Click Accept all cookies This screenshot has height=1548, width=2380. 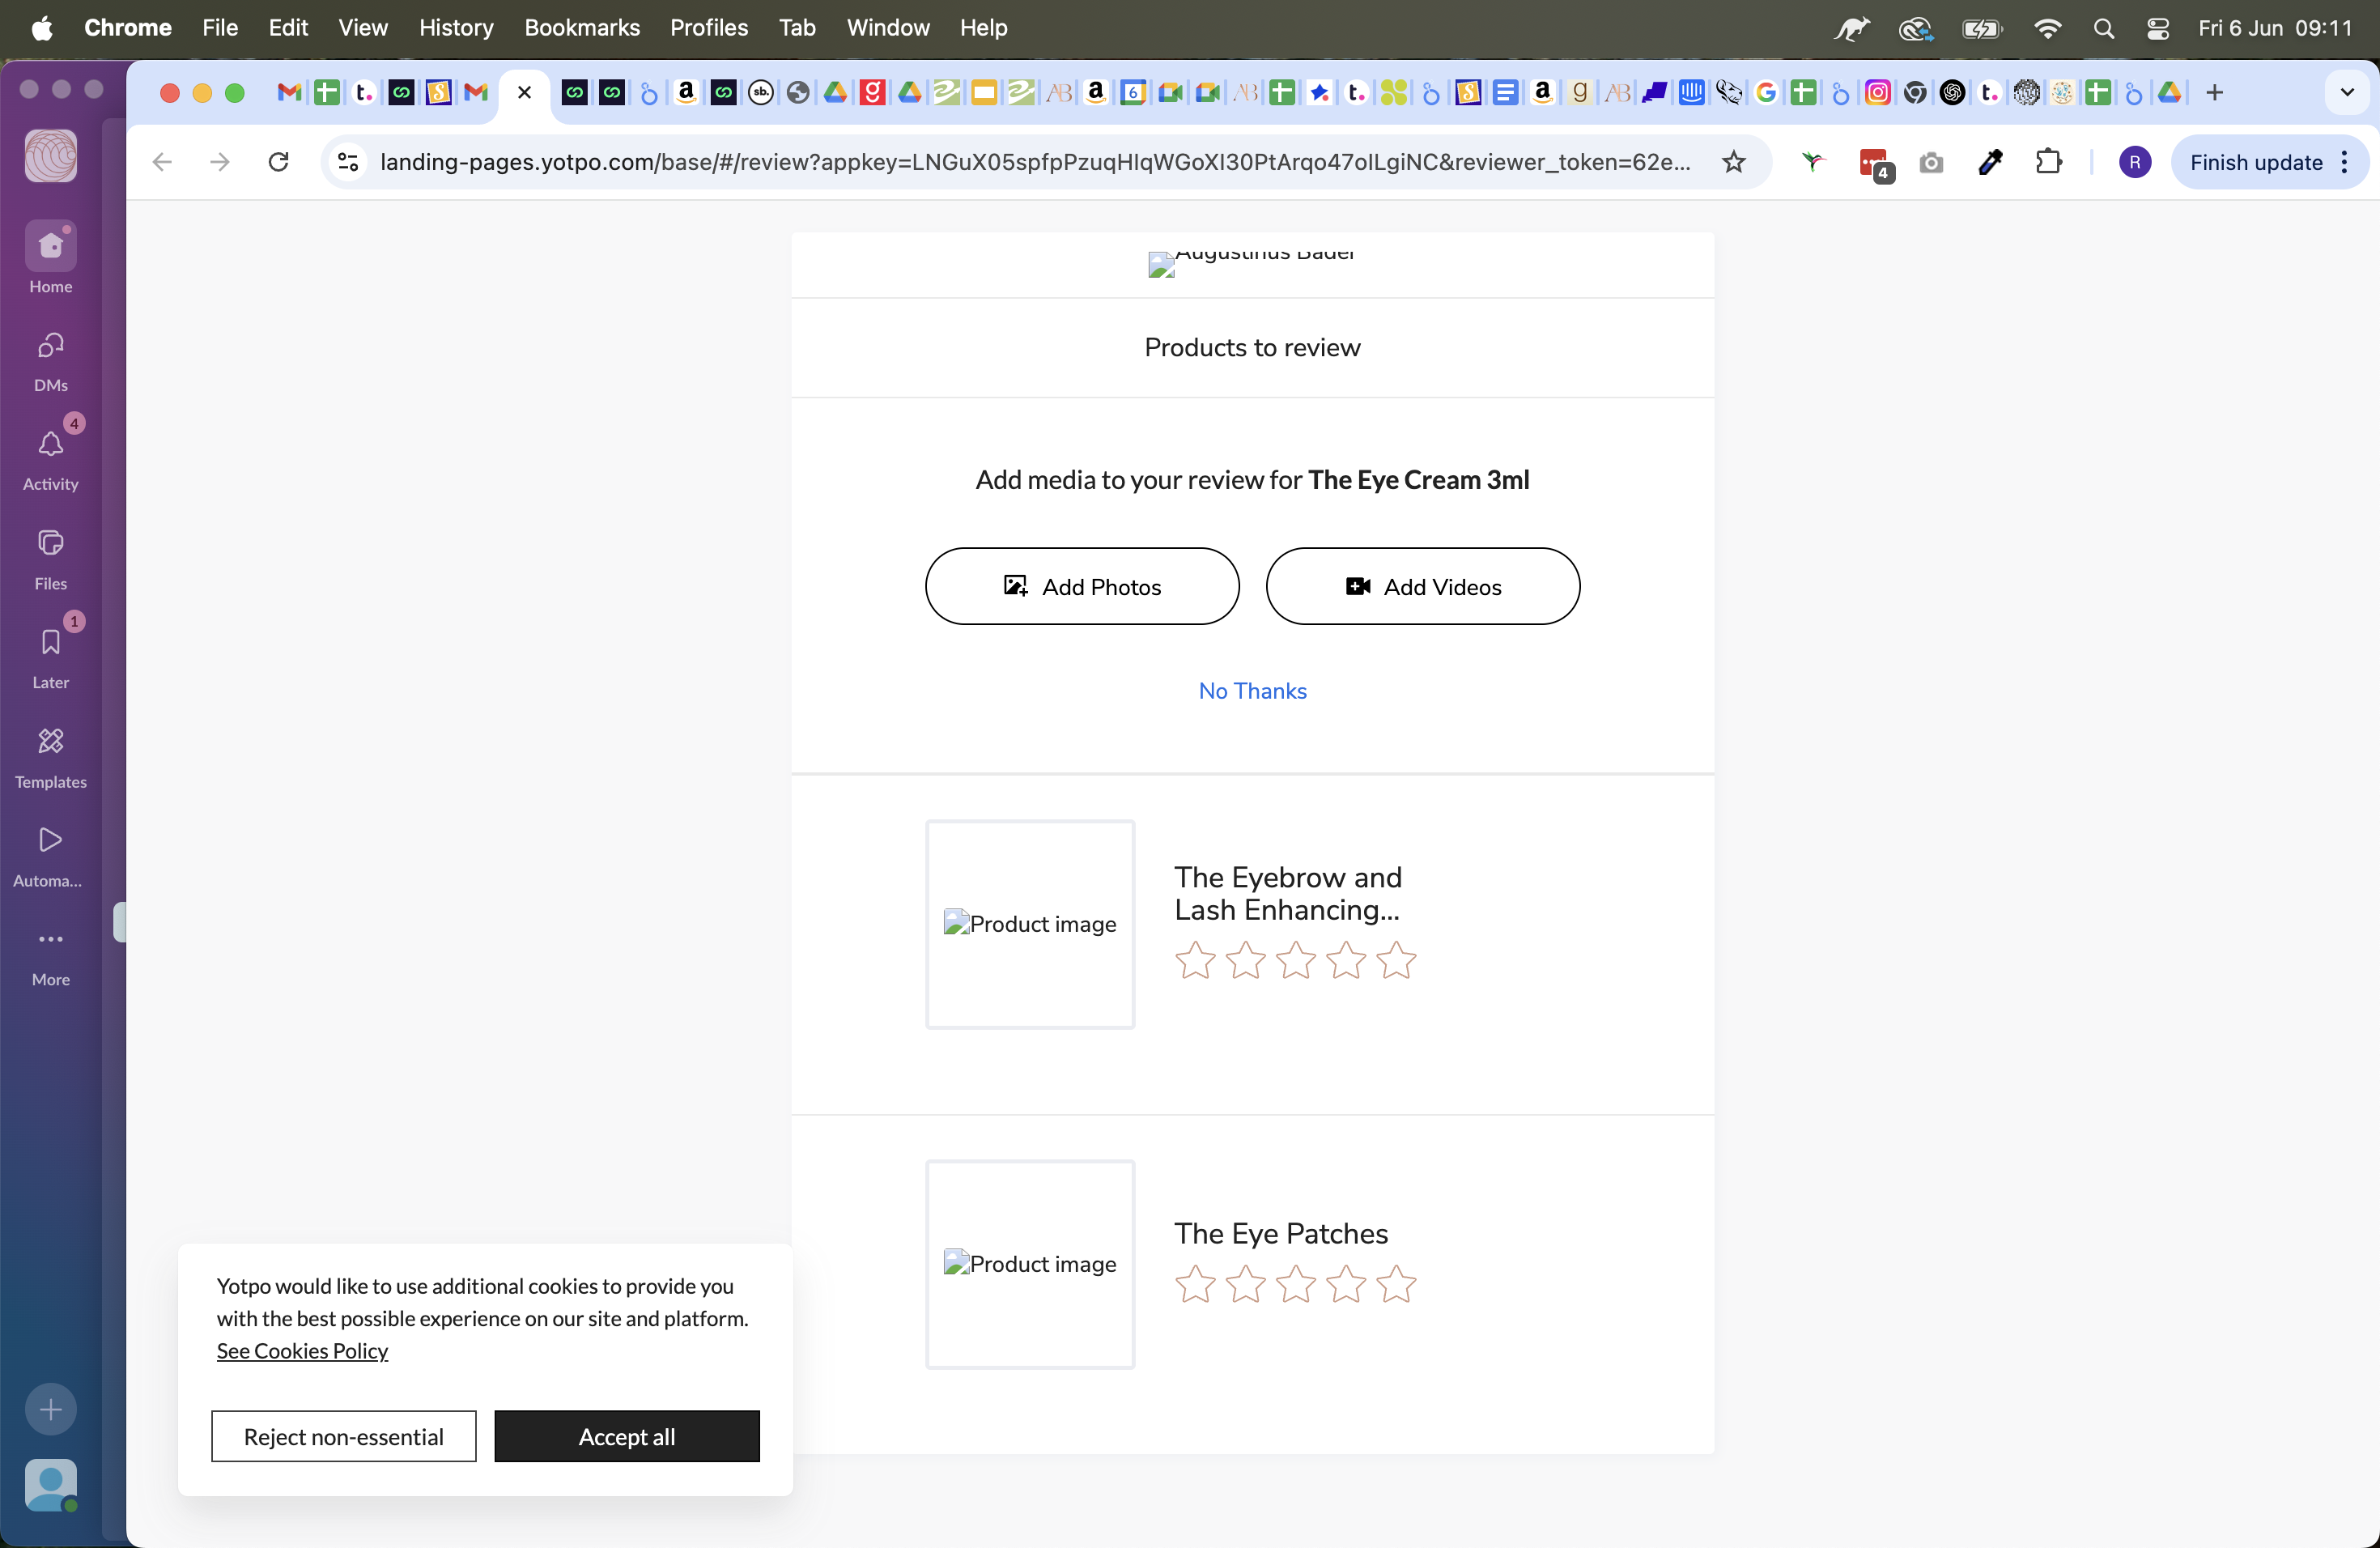tap(627, 1436)
